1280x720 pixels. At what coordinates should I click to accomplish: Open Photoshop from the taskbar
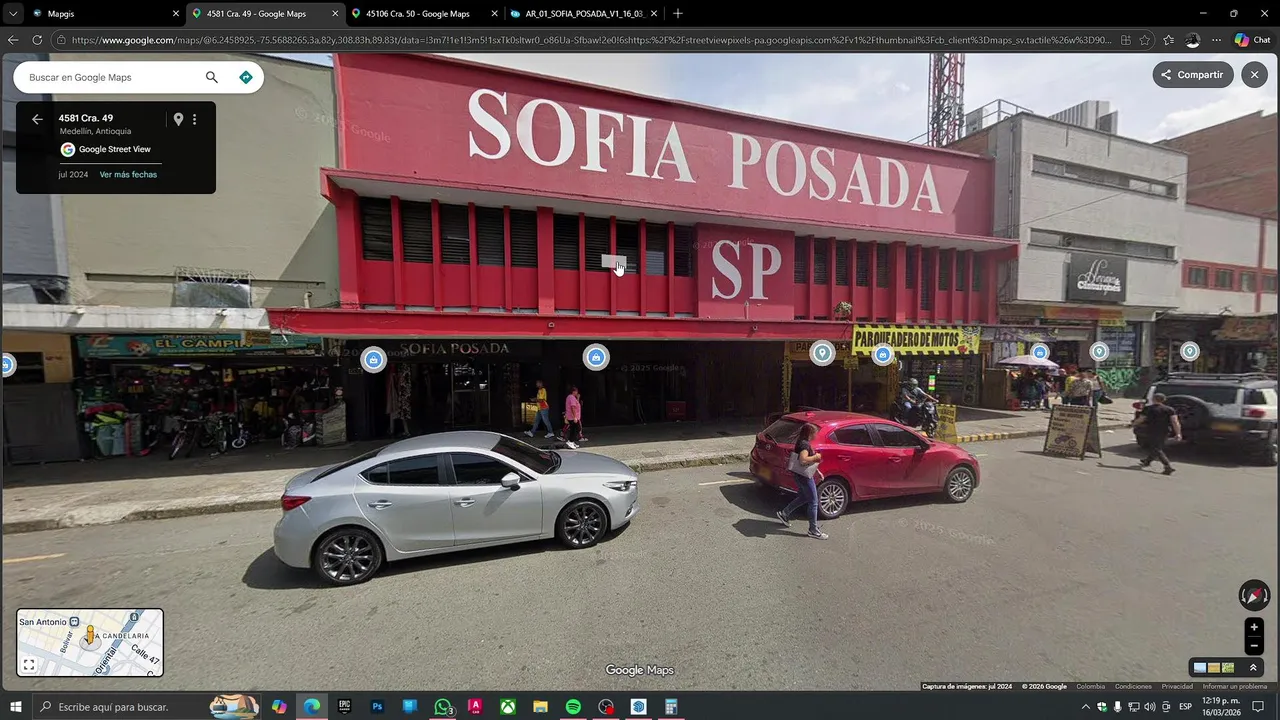click(377, 707)
